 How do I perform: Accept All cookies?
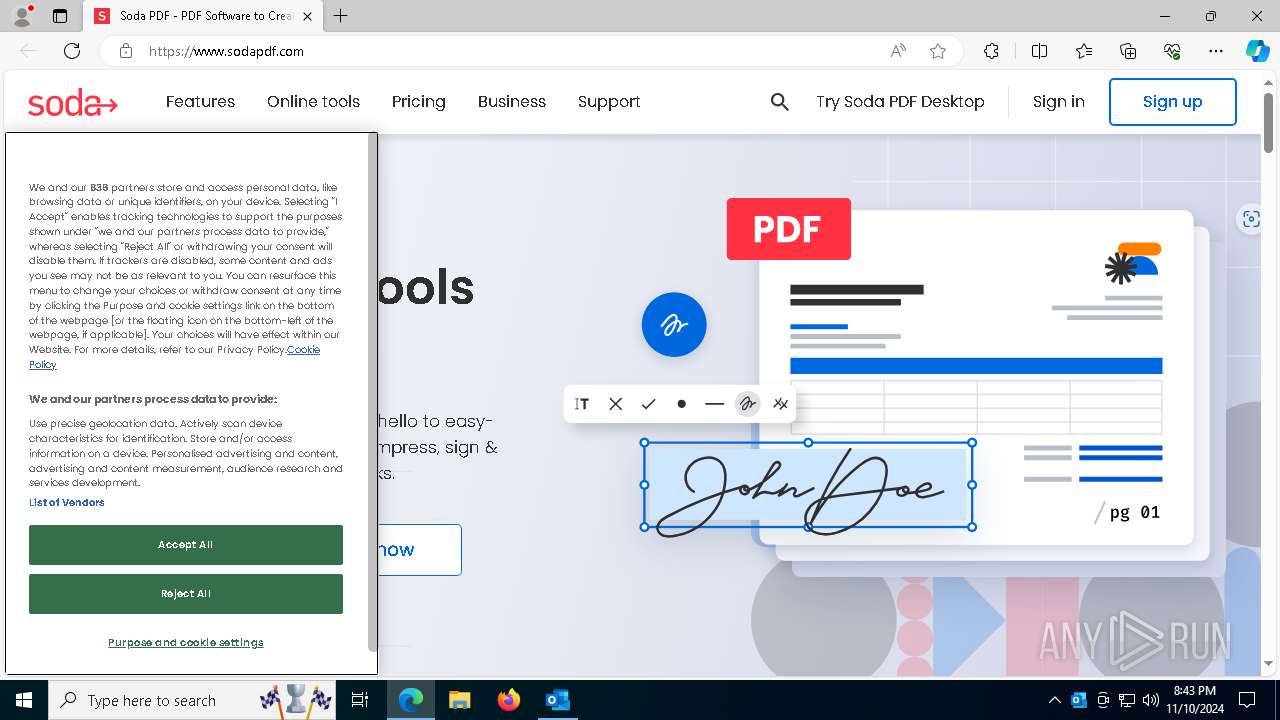(186, 545)
